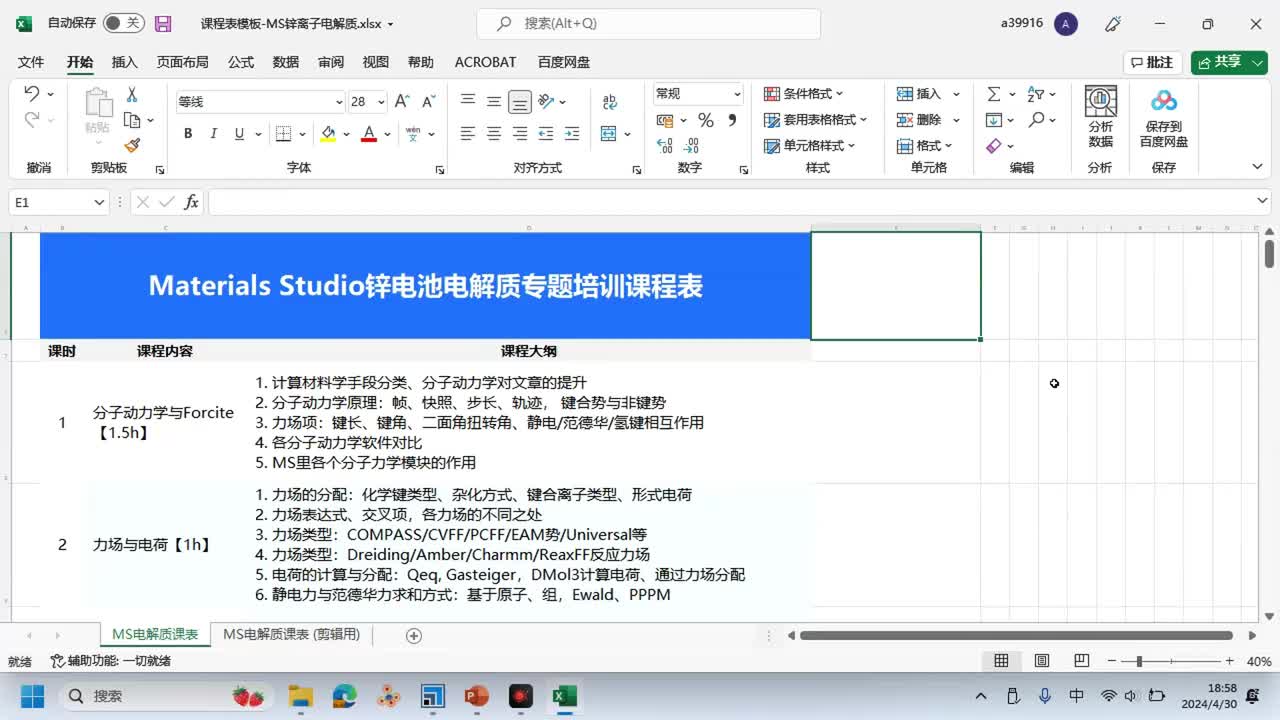This screenshot has height=720, width=1280.
Task: Open the font name dropdown
Action: click(x=339, y=102)
